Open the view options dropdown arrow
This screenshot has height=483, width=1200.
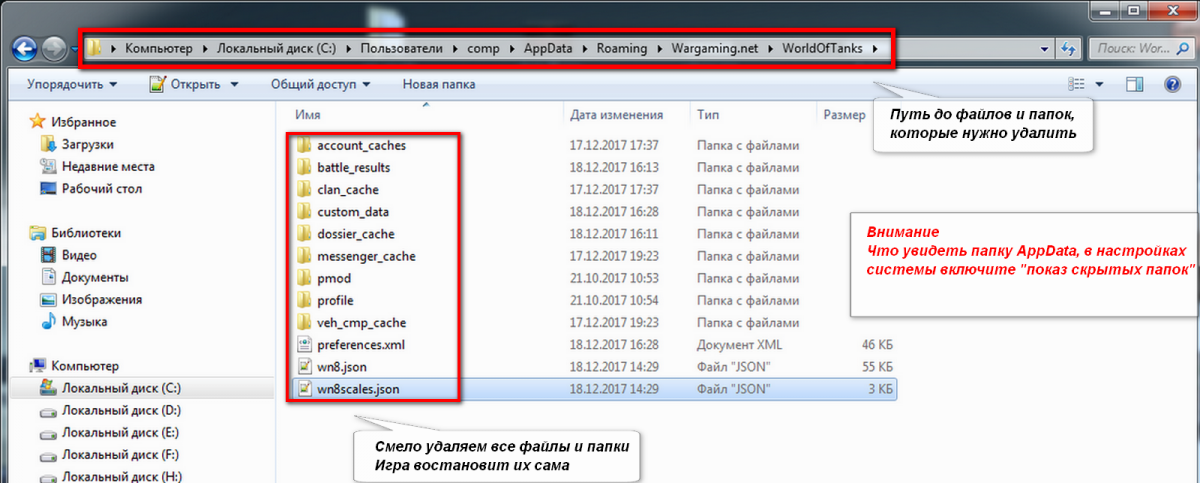pyautogui.click(x=1100, y=85)
